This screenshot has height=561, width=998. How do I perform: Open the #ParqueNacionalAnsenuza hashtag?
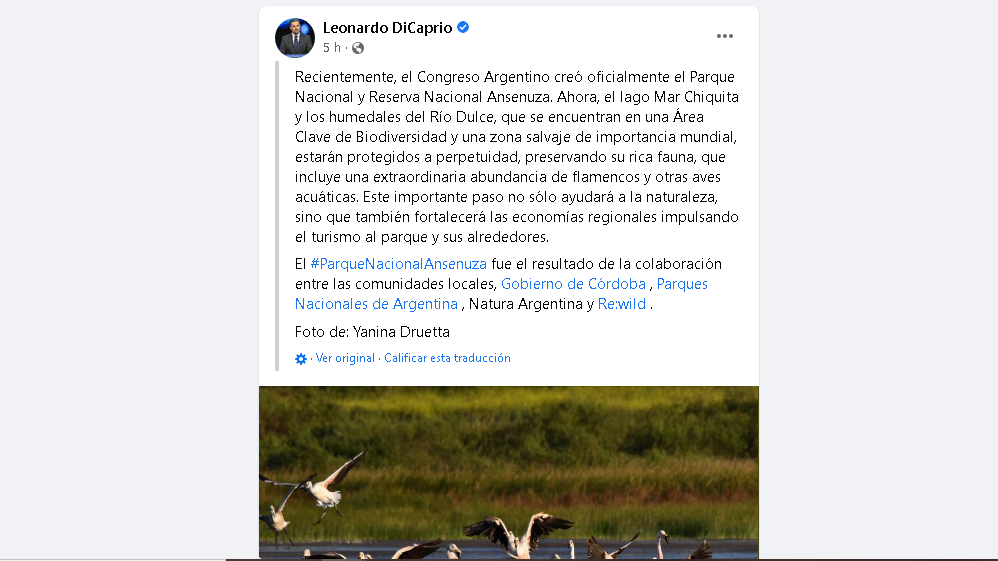pyautogui.click(x=398, y=264)
